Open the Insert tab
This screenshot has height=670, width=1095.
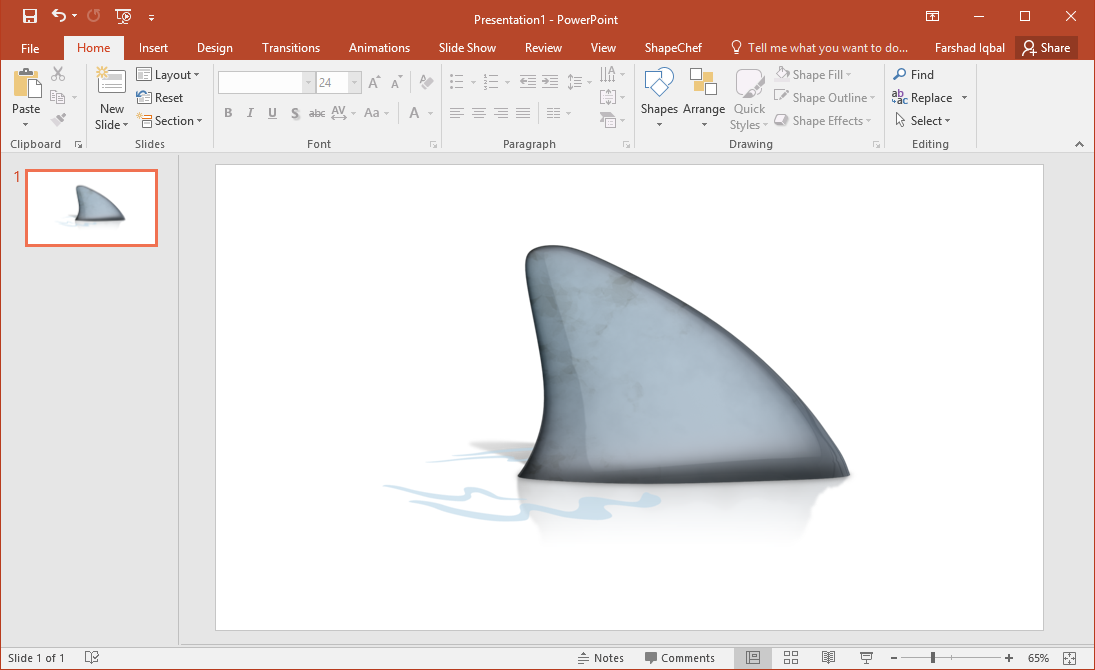tap(153, 48)
